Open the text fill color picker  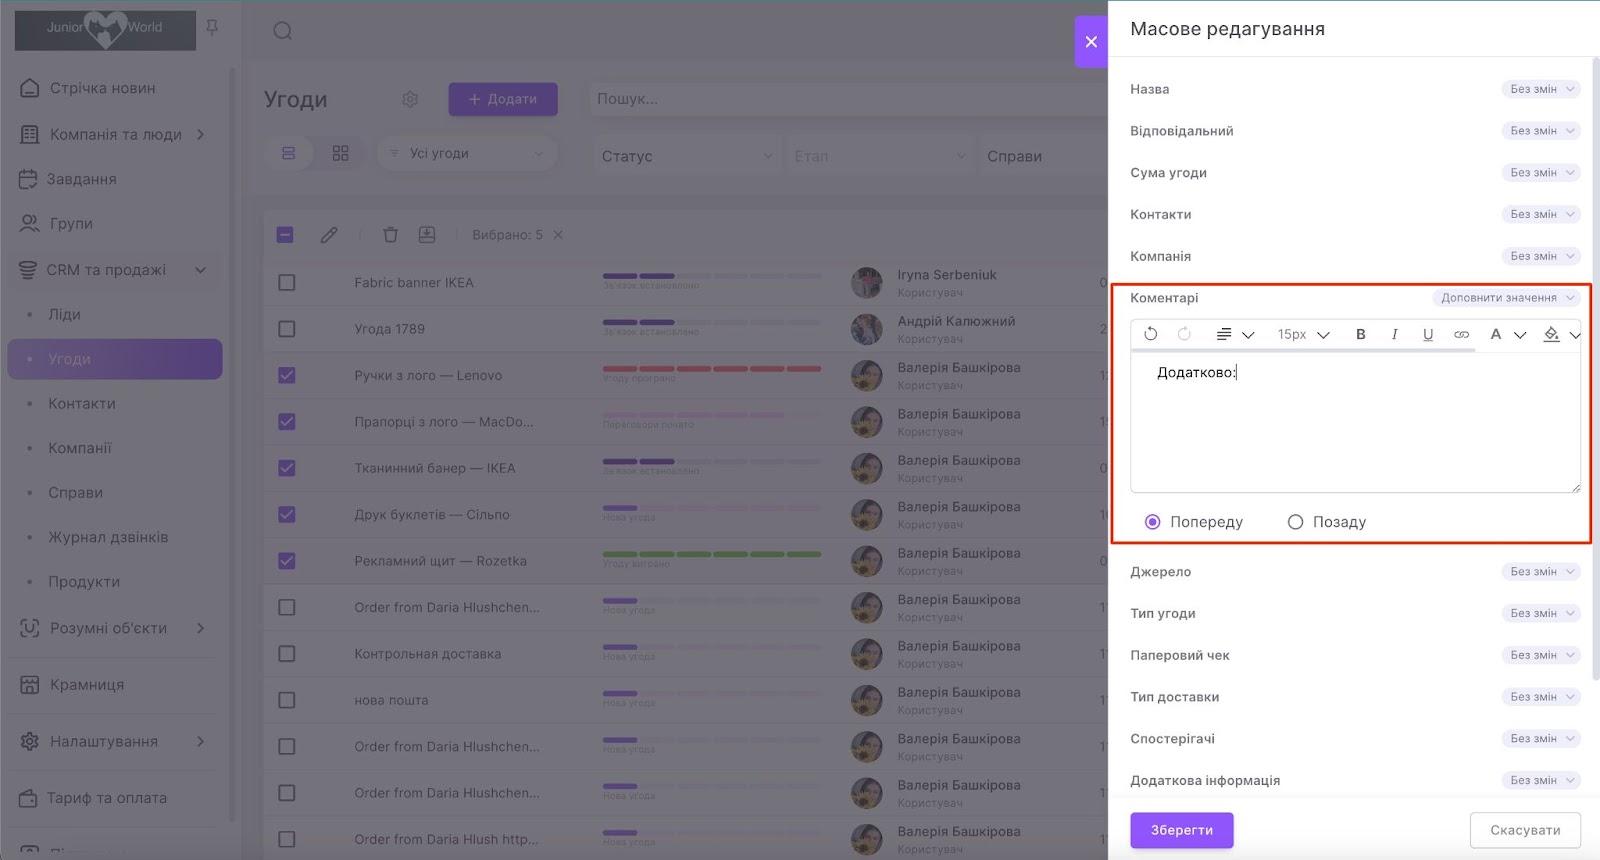tap(1551, 334)
